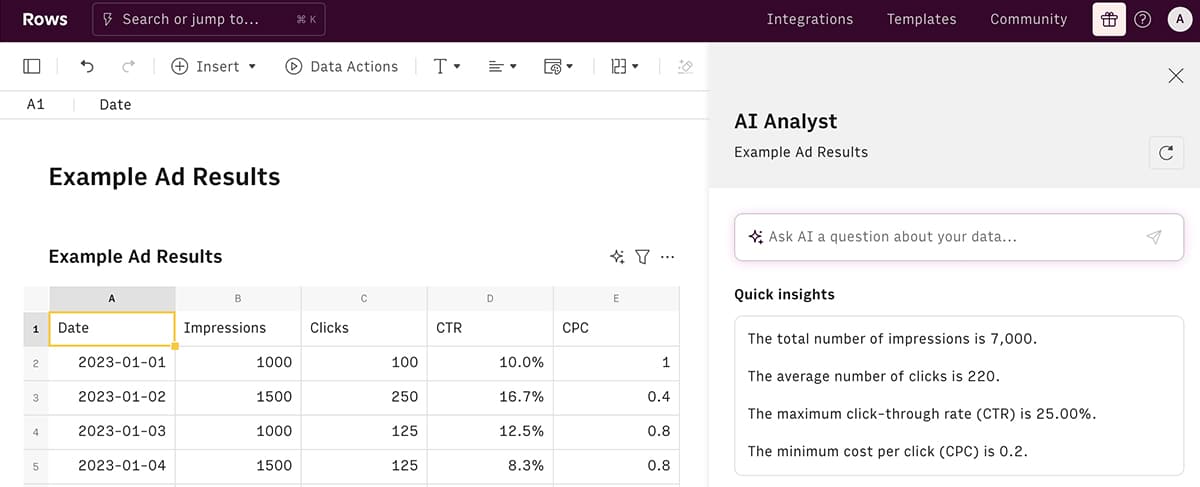Refresh the AI Analyst insights
This screenshot has width=1200, height=487.
coord(1166,153)
